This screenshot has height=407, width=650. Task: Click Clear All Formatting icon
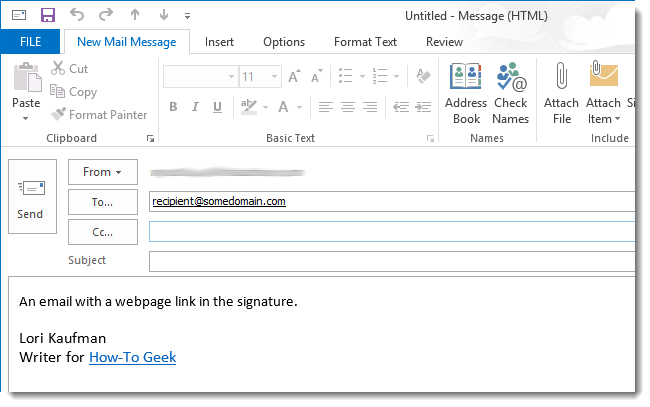click(x=423, y=76)
